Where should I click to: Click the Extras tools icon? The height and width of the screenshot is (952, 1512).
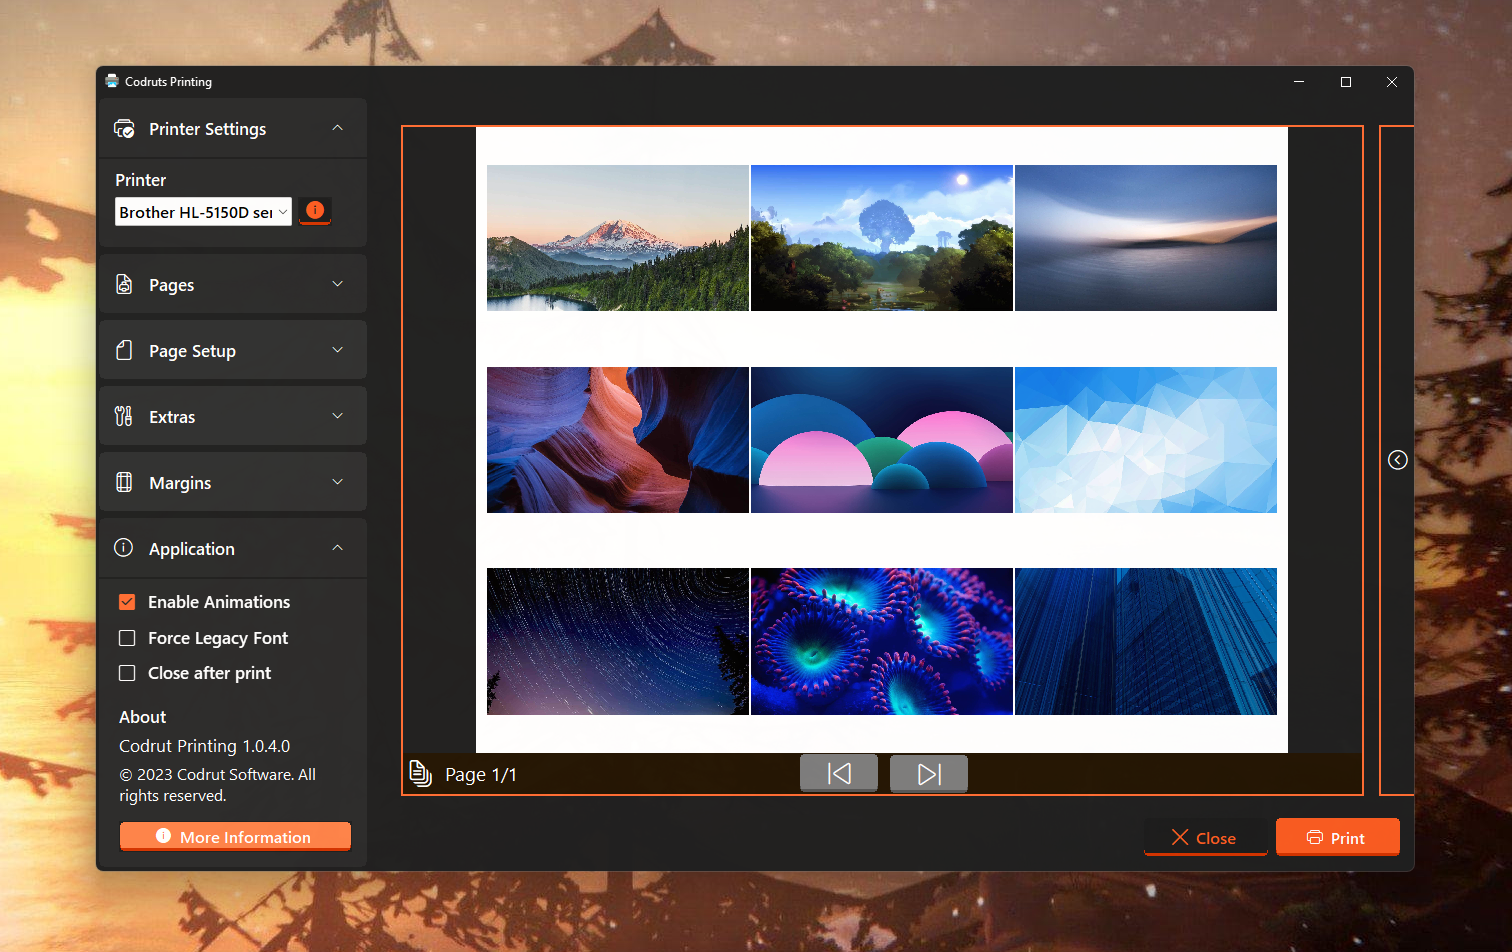point(124,417)
